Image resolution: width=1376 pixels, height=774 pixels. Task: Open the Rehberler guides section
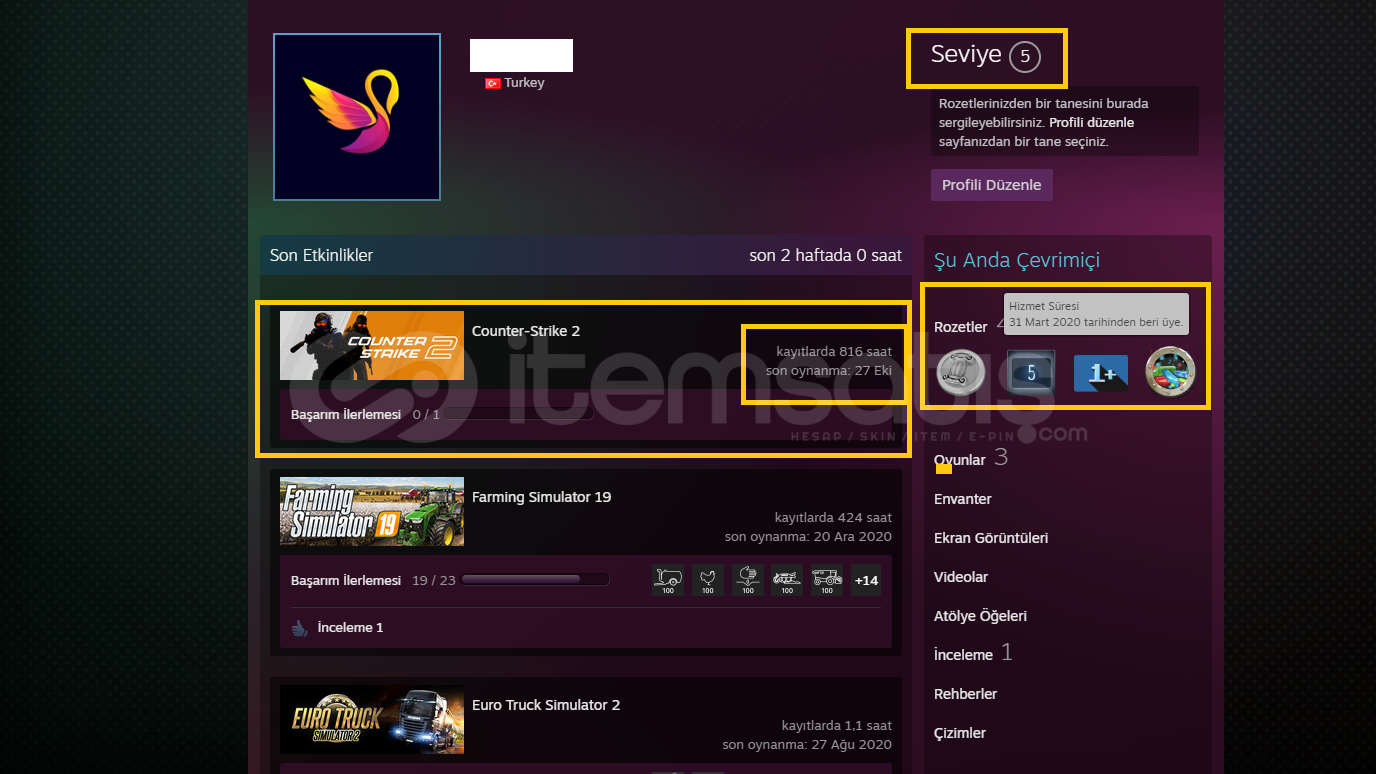[965, 694]
